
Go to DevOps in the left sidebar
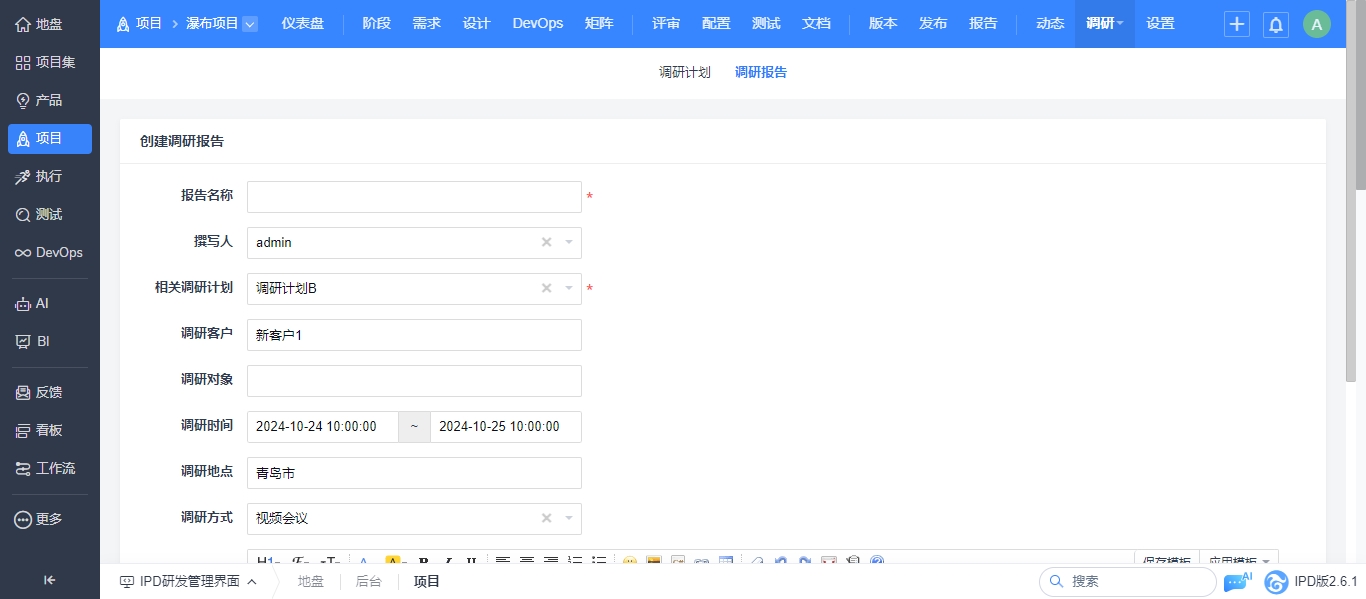tap(49, 252)
